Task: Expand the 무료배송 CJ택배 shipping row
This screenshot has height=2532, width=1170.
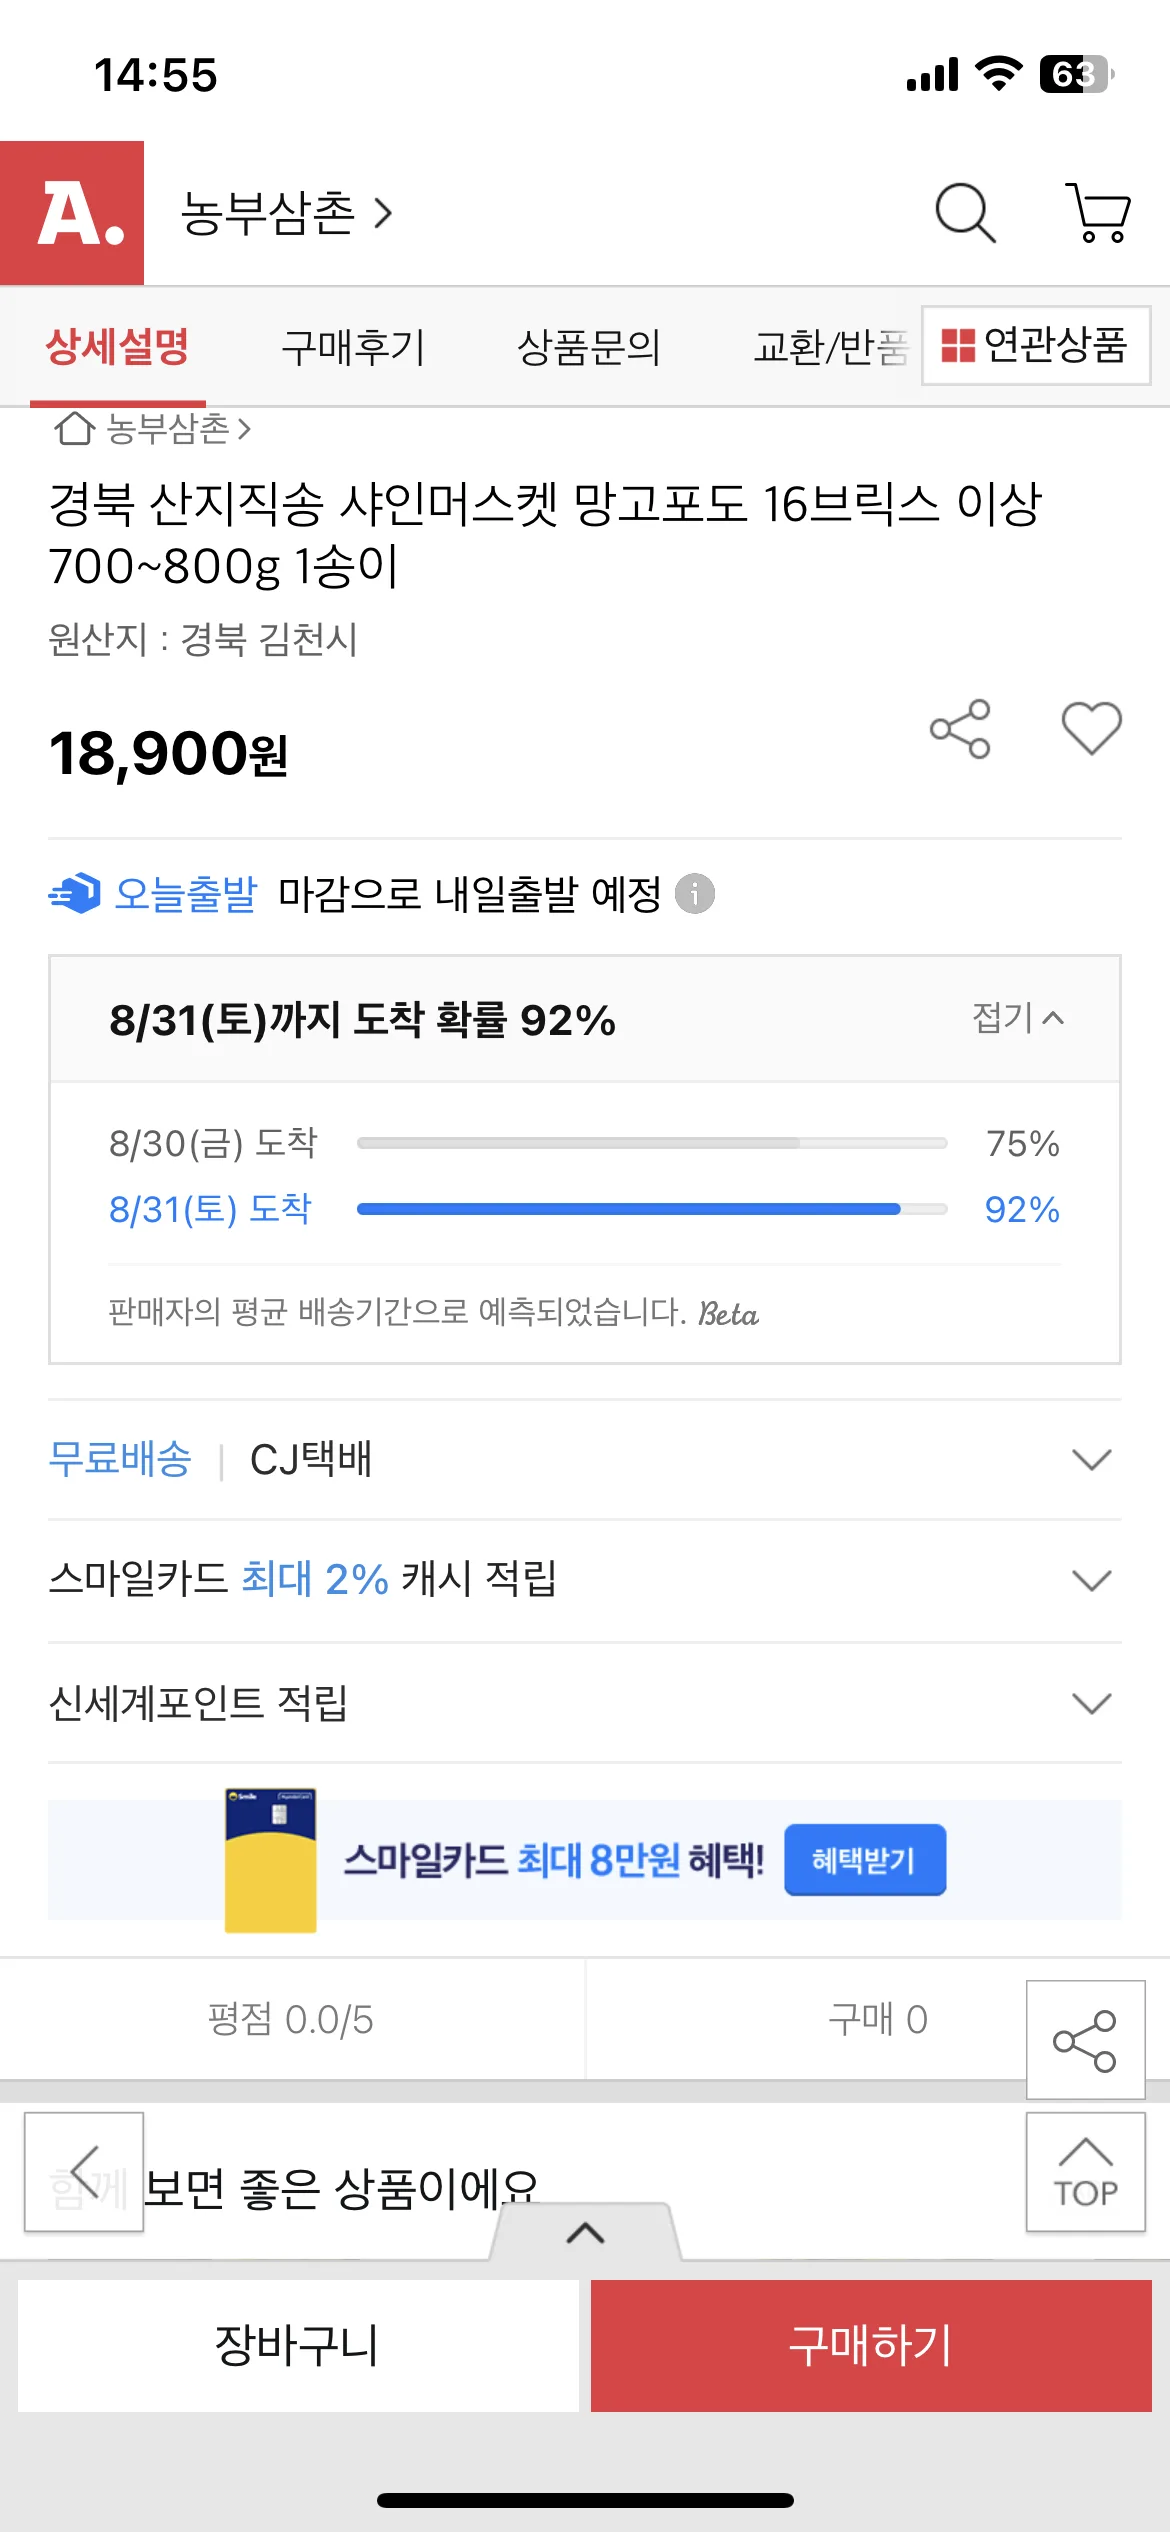Action: pos(1091,1460)
